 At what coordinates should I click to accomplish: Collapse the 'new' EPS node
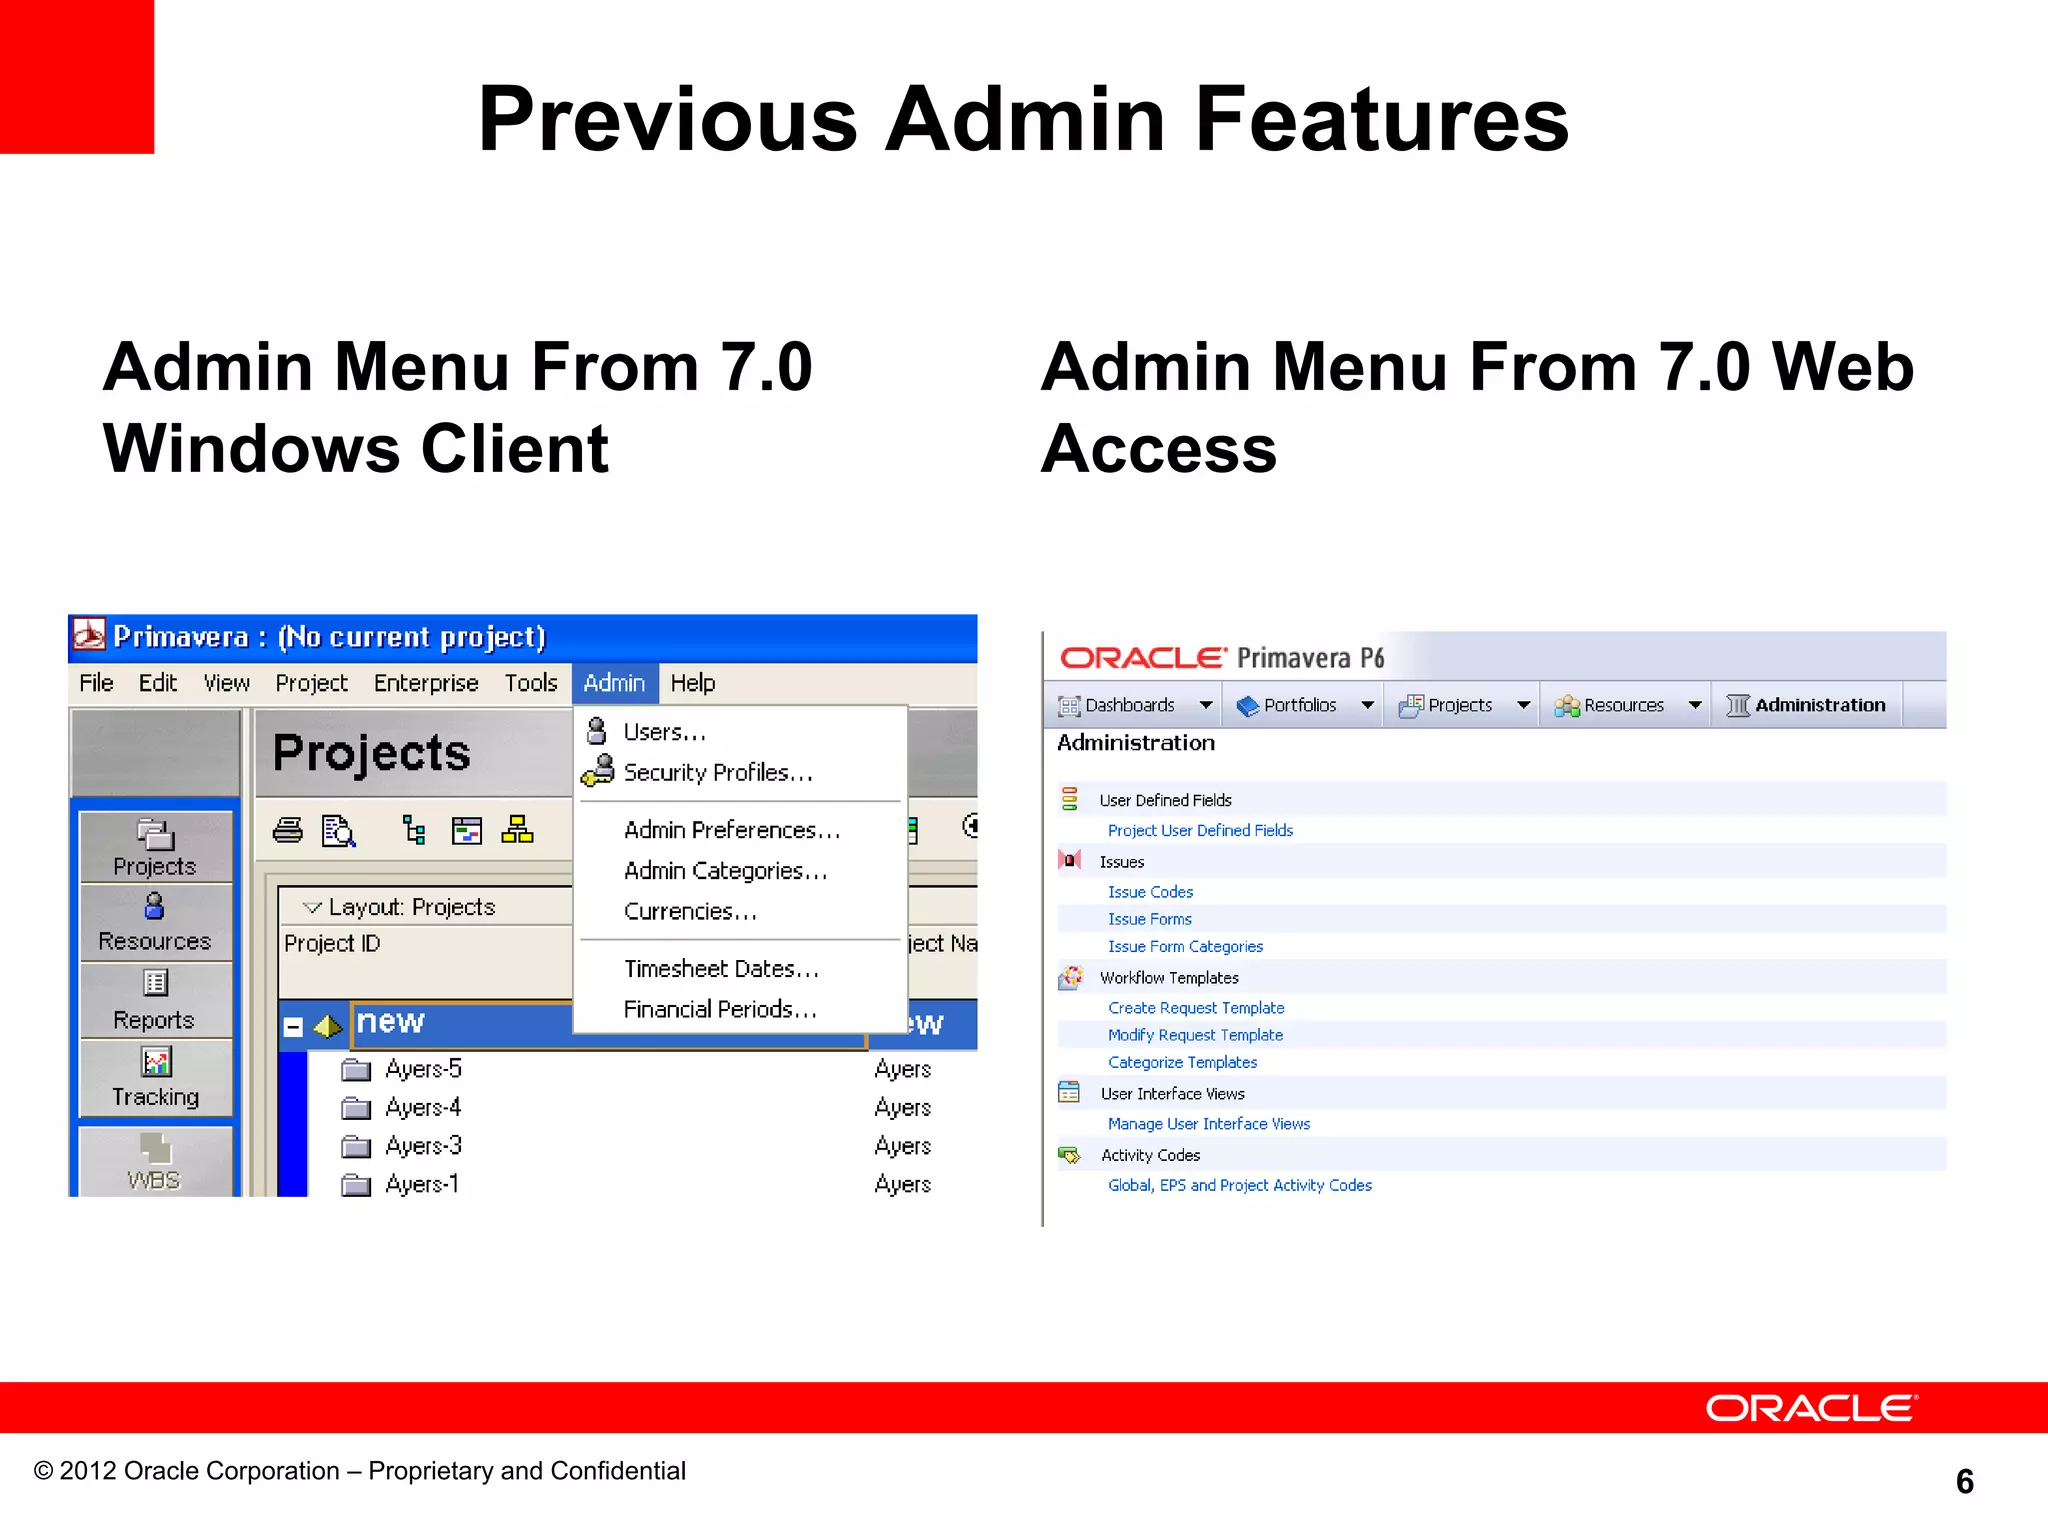(293, 1027)
